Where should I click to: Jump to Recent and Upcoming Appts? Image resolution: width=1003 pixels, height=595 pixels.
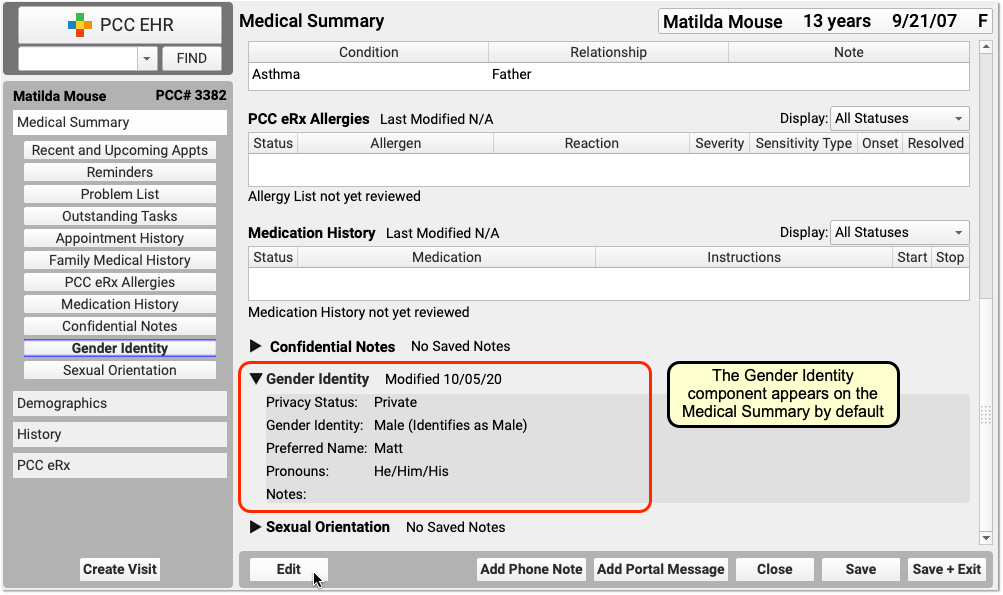[x=120, y=150]
